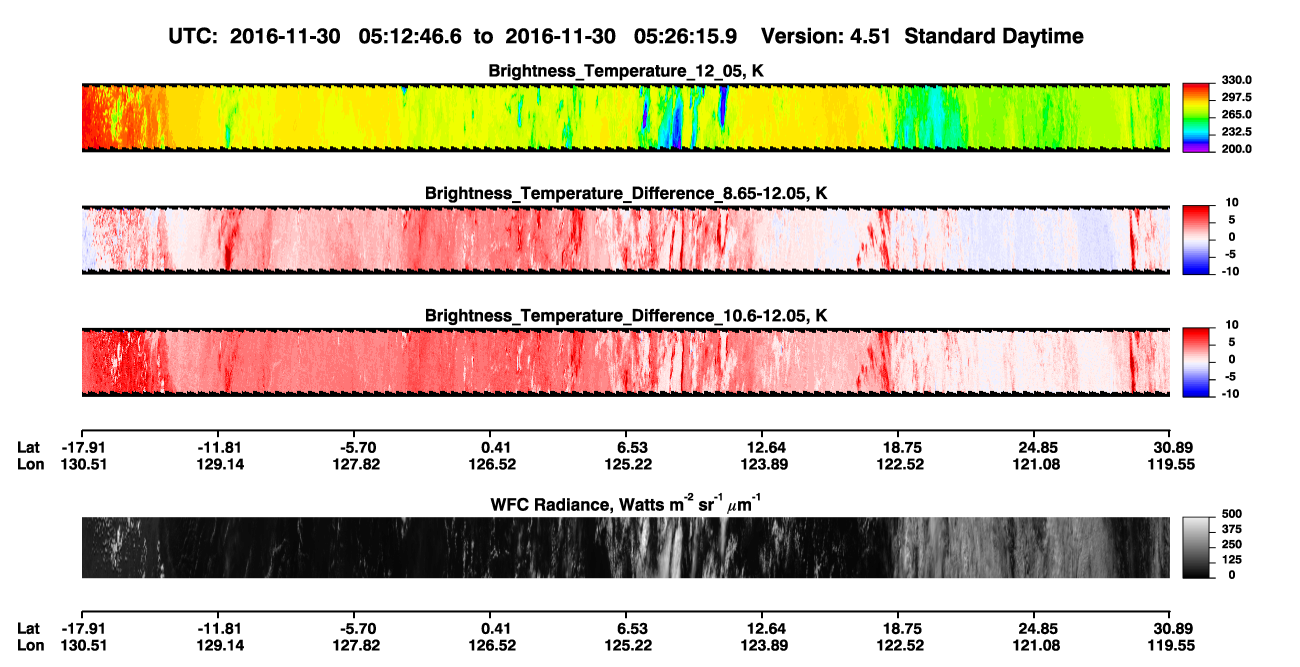Click the 8.65-12.05 difference image strip

[625, 240]
